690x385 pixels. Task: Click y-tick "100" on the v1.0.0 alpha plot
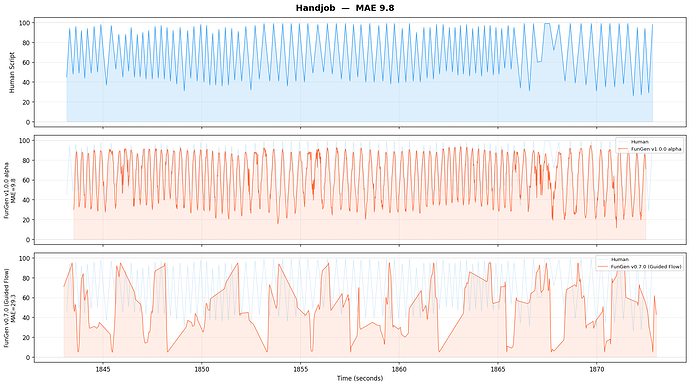25,140
